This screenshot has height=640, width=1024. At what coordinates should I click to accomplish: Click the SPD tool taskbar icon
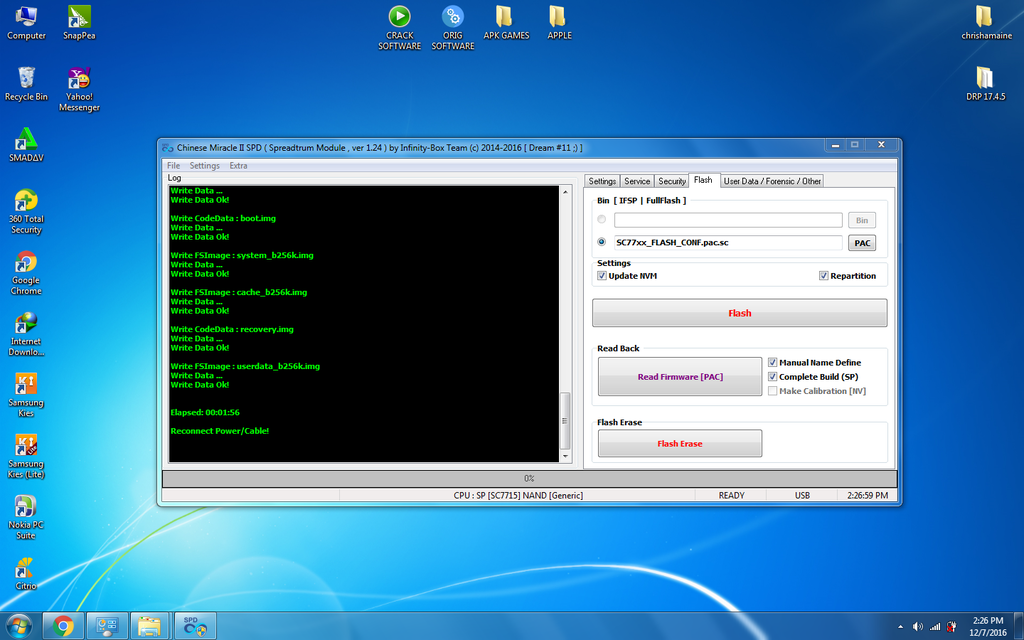pos(195,626)
